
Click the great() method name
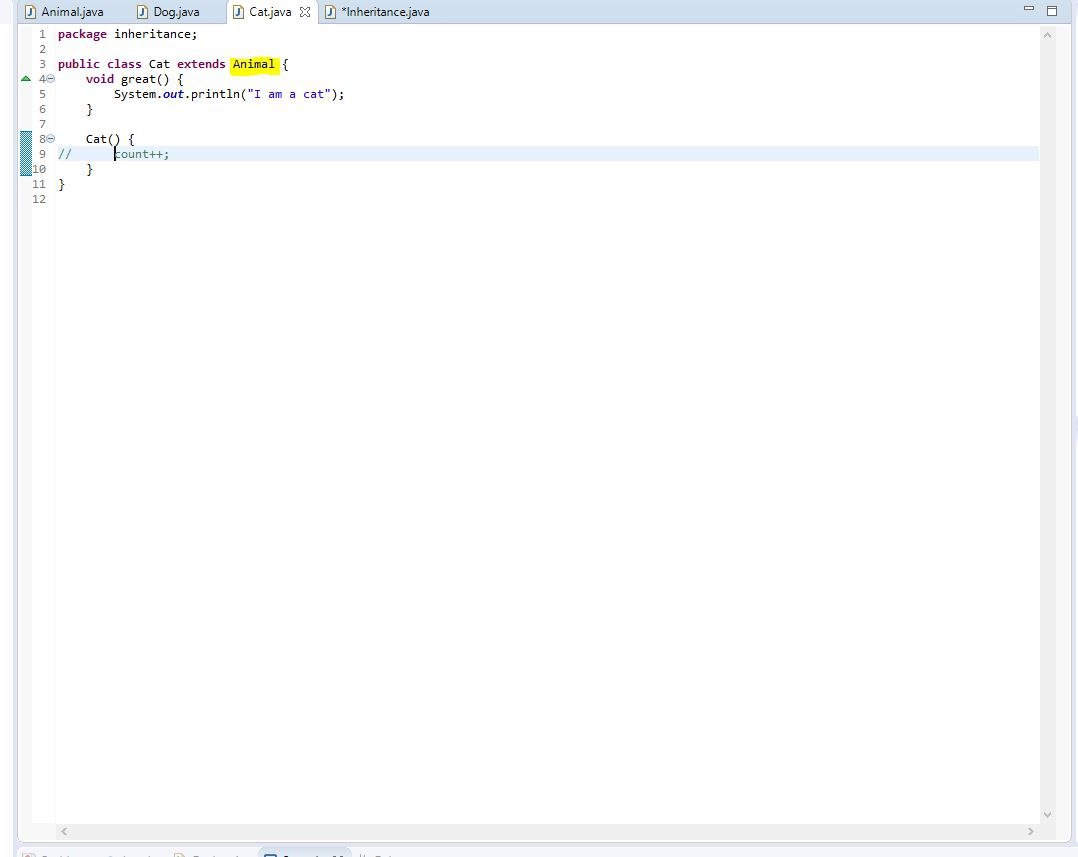(x=138, y=80)
